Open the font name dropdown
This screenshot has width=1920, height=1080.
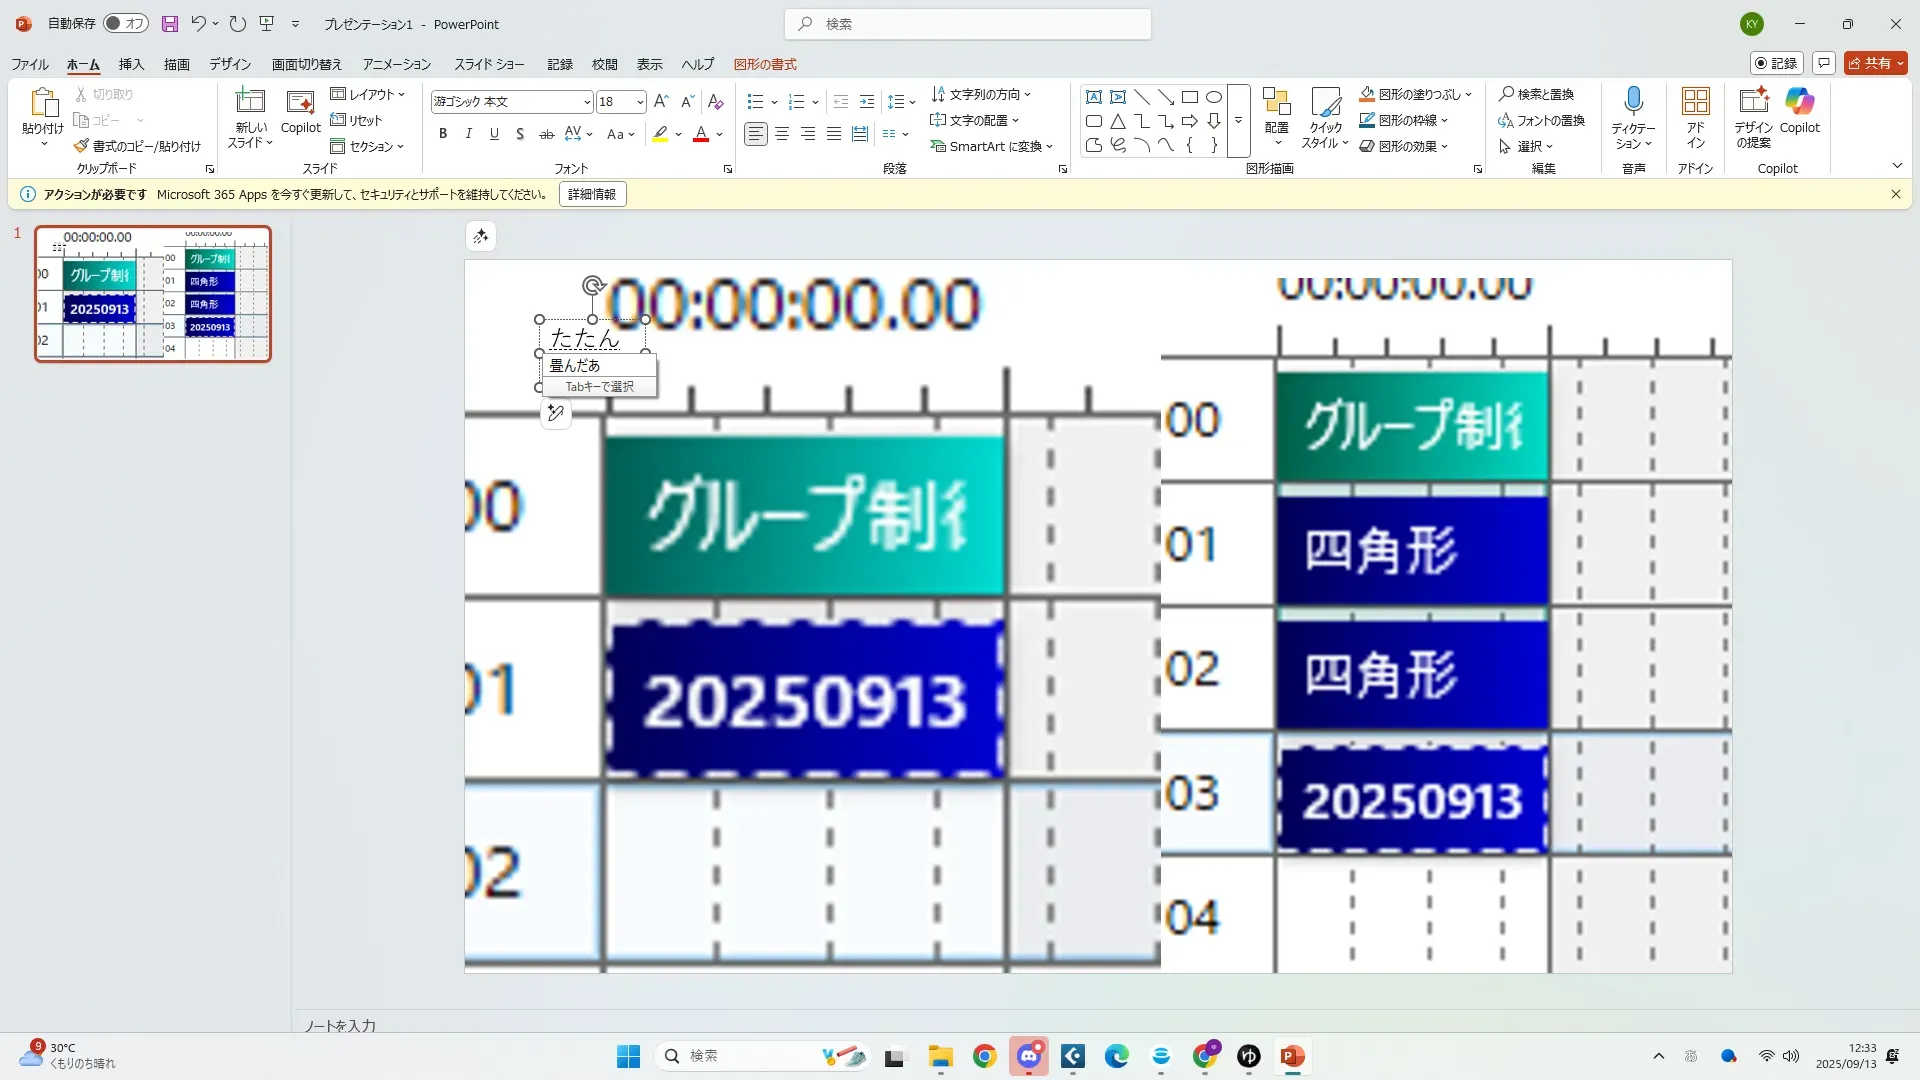(x=587, y=102)
